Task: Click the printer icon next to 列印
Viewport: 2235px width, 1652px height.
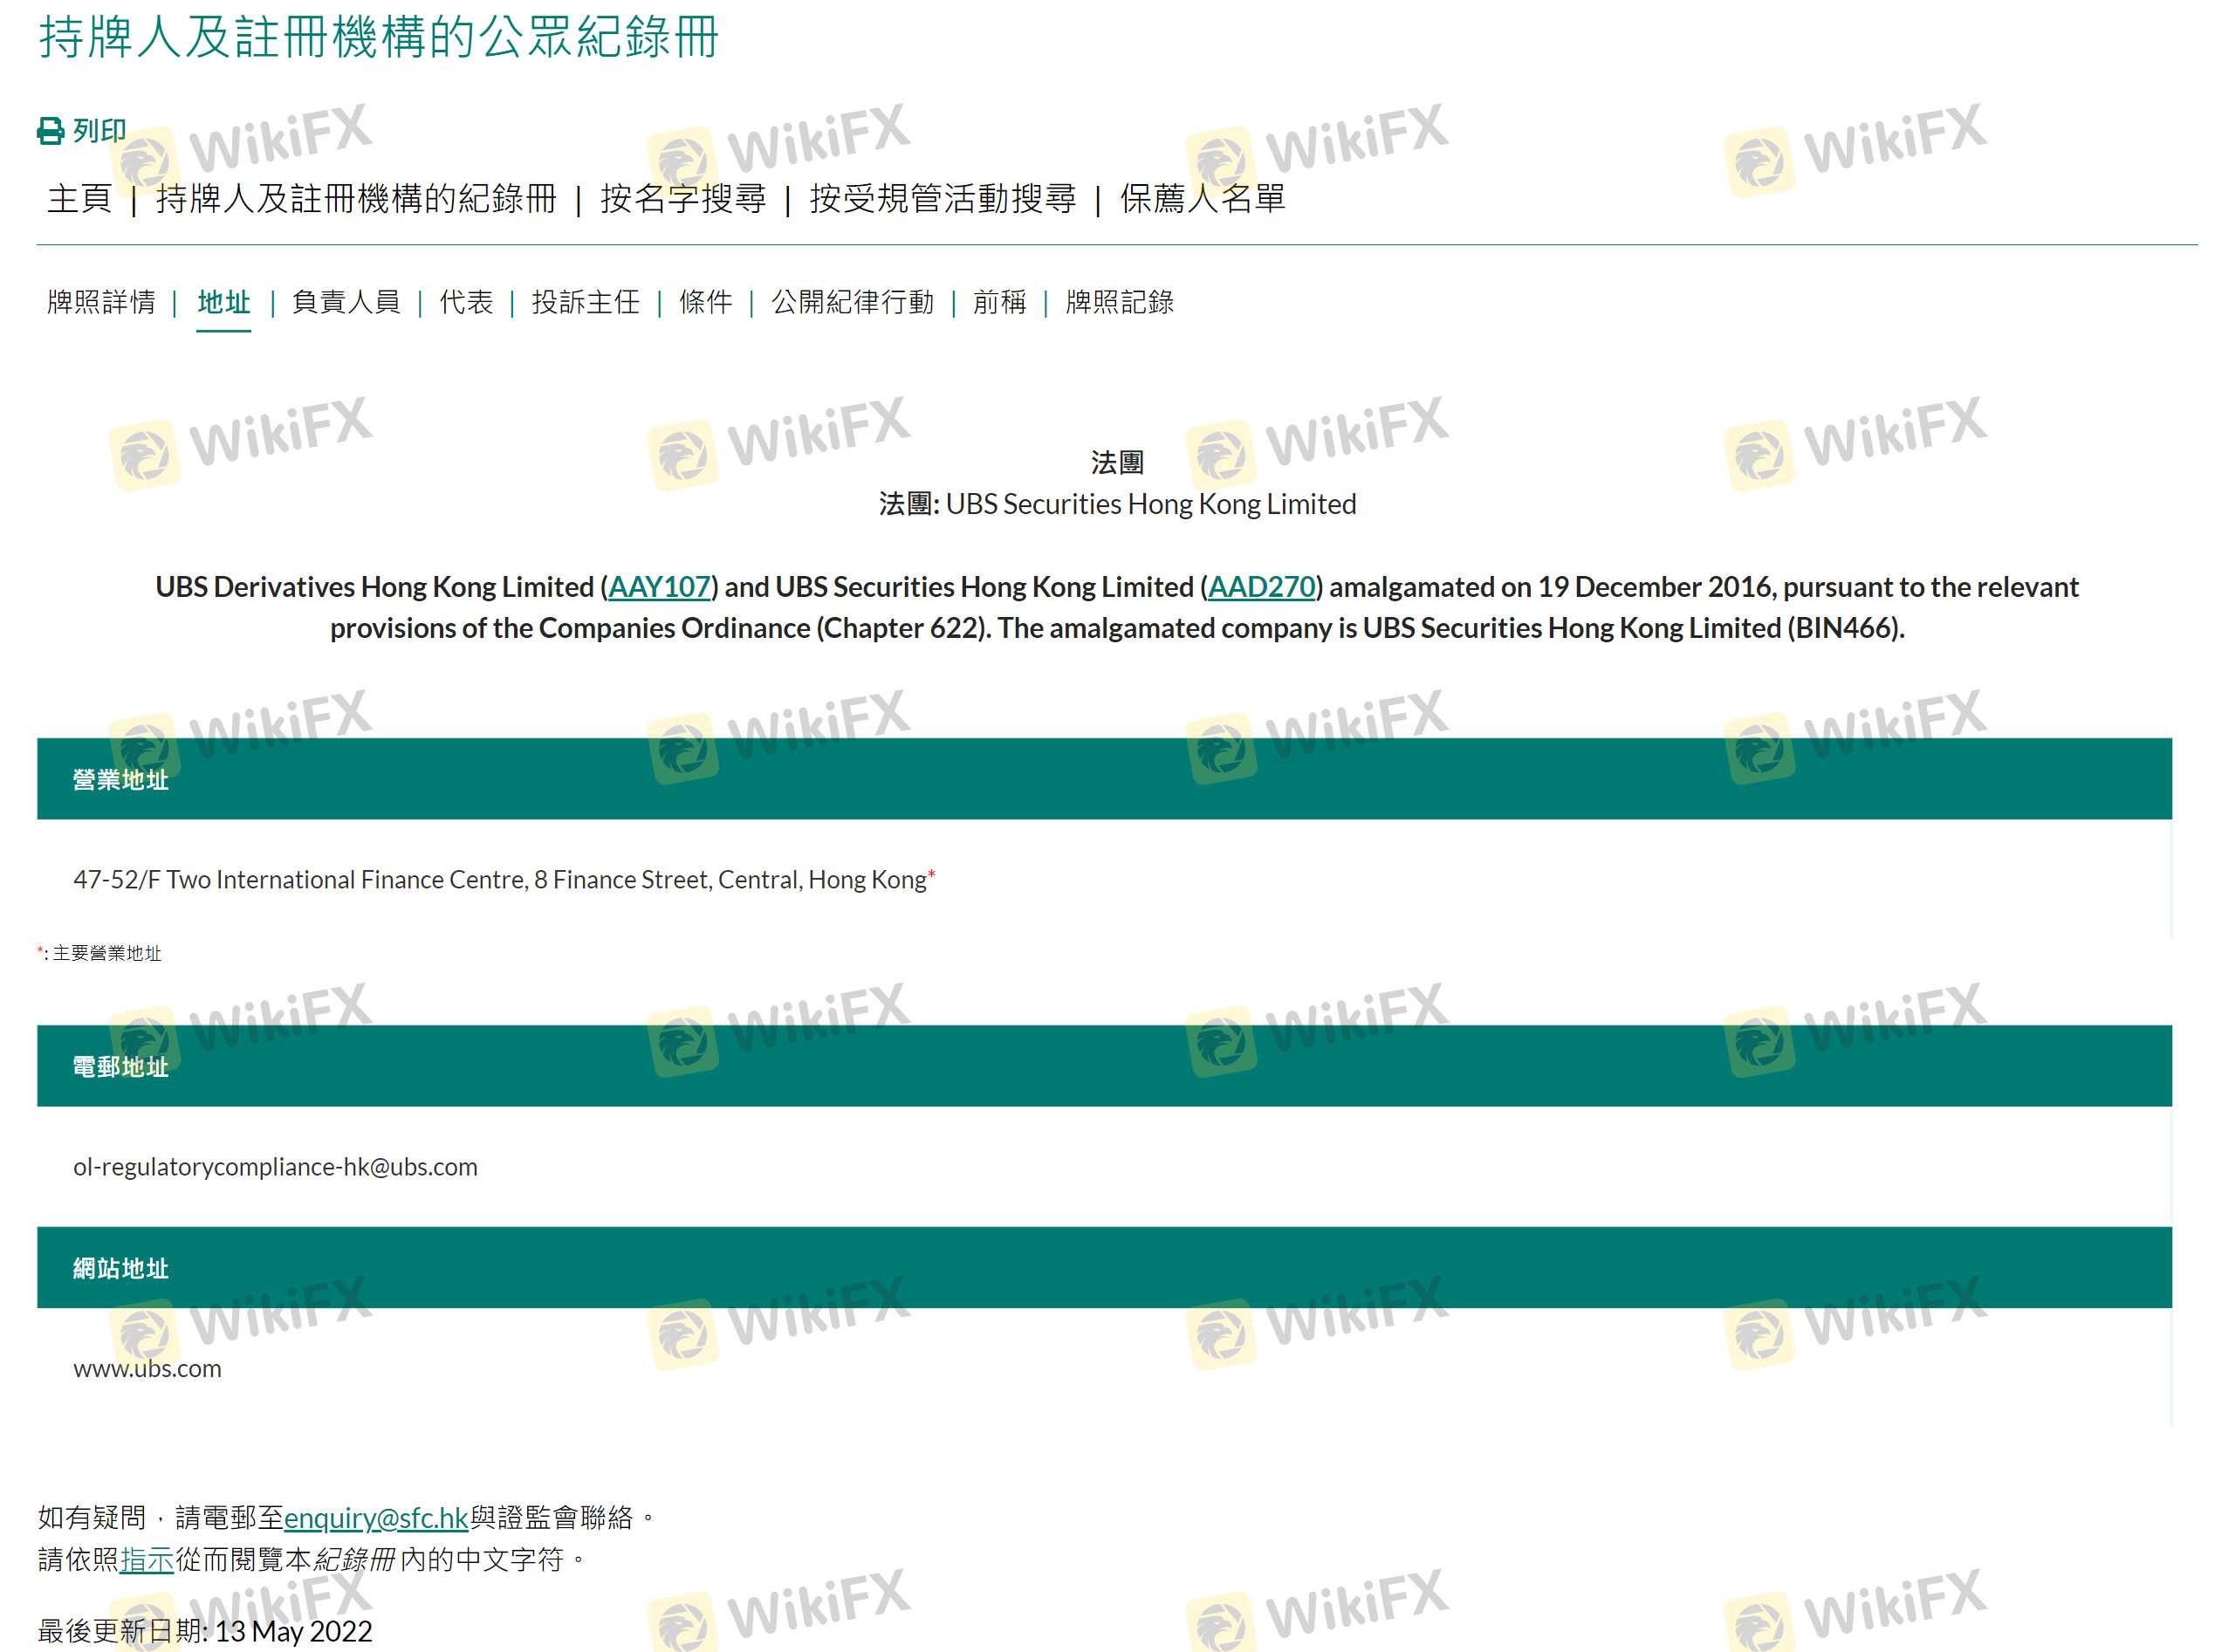Action: pyautogui.click(x=50, y=131)
